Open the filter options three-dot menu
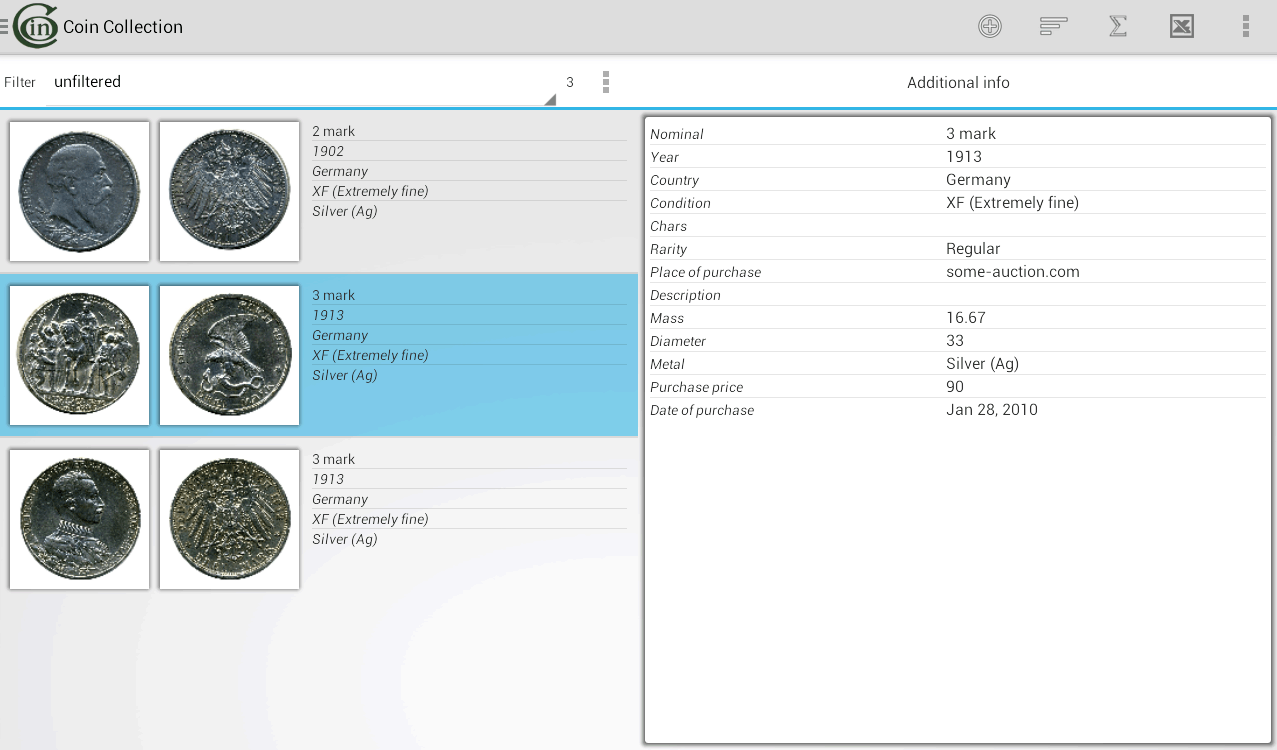 605,82
